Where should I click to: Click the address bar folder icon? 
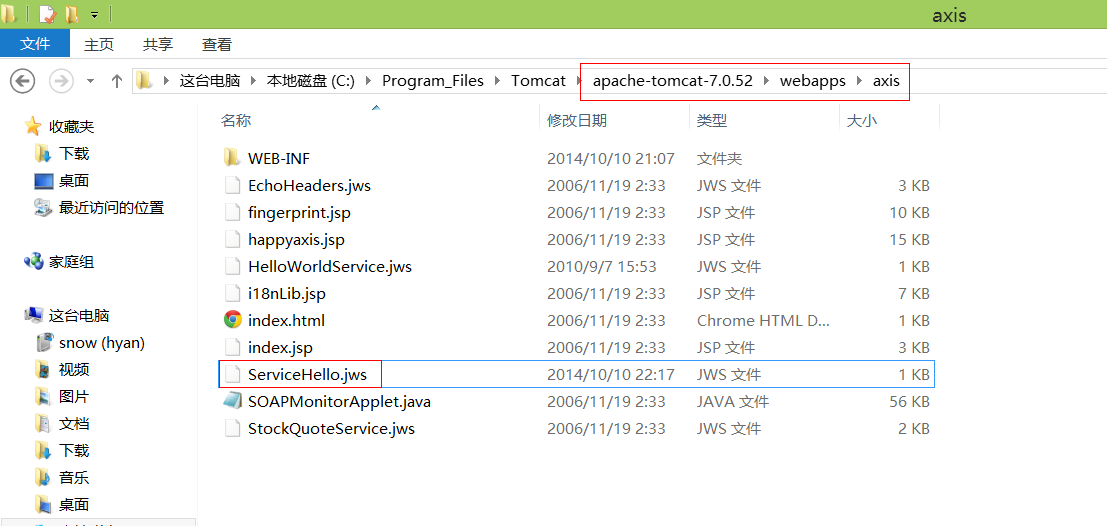pyautogui.click(x=144, y=80)
